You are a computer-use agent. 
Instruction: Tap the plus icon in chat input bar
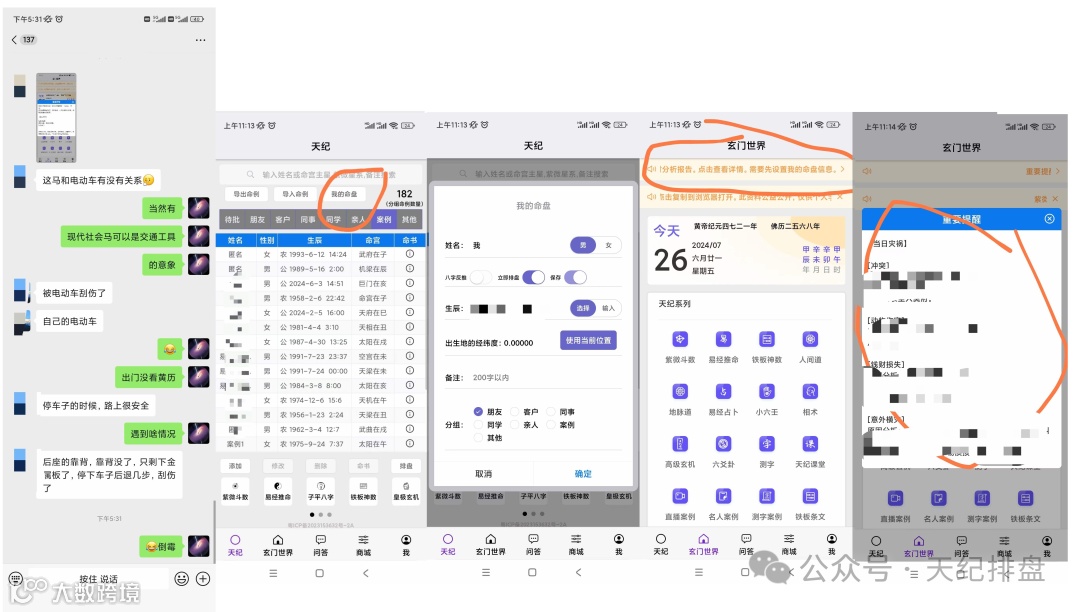(x=203, y=579)
